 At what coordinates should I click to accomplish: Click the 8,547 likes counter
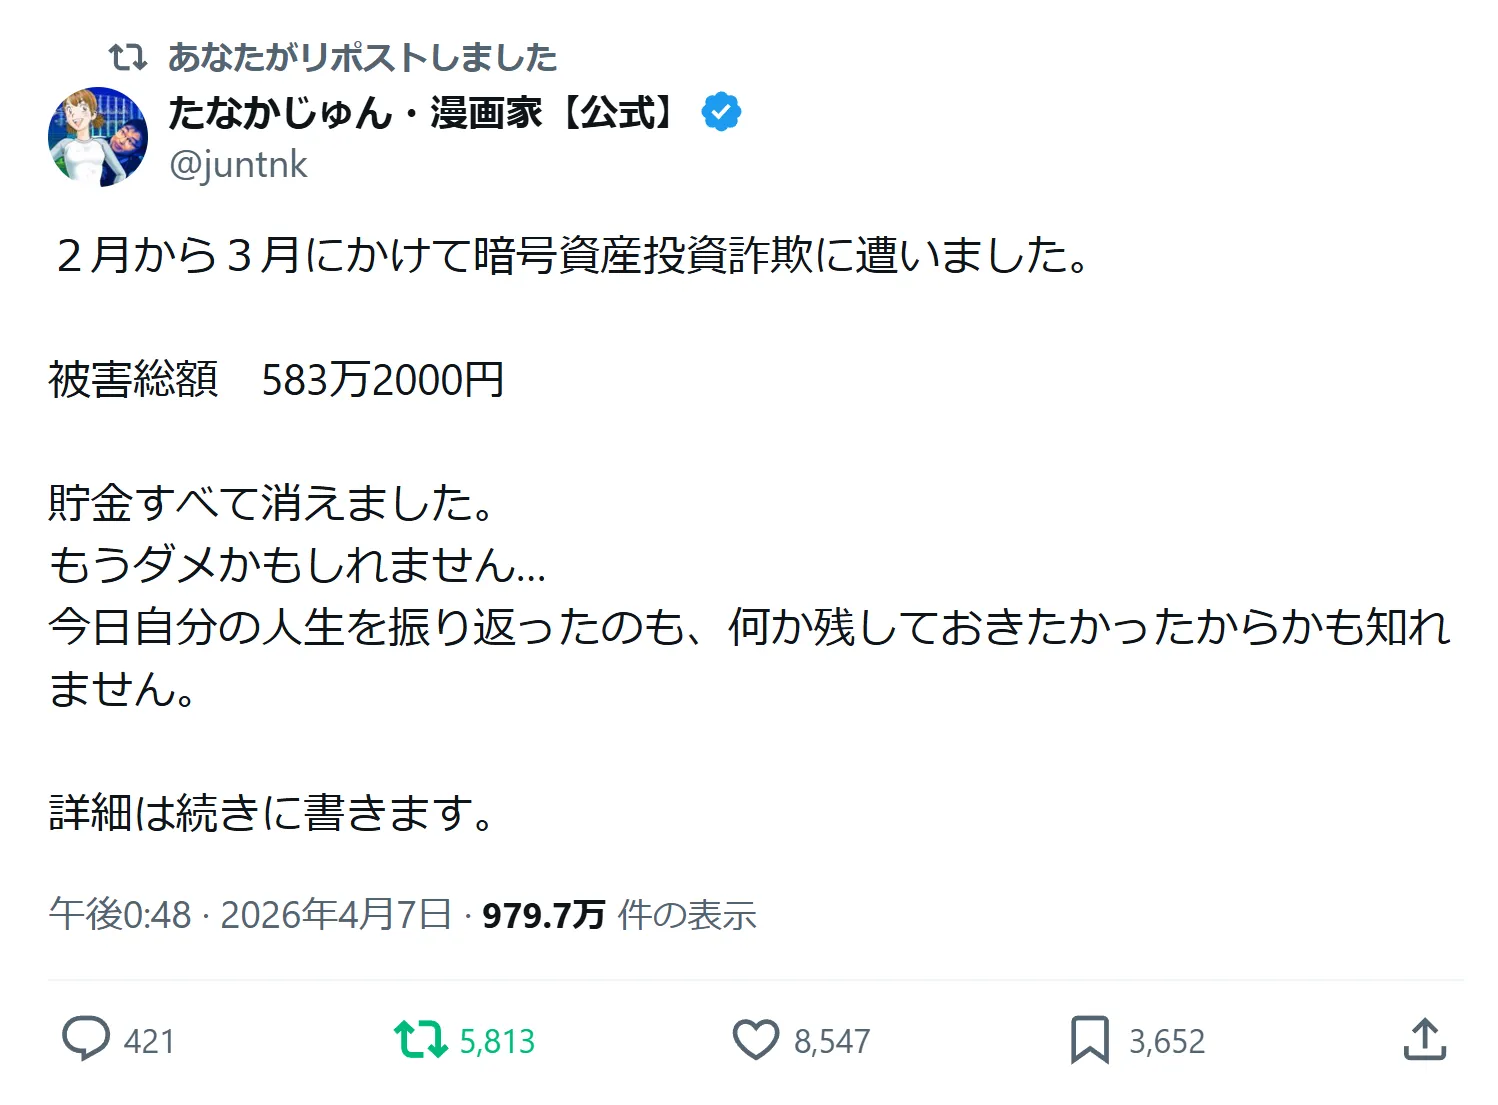831,1040
